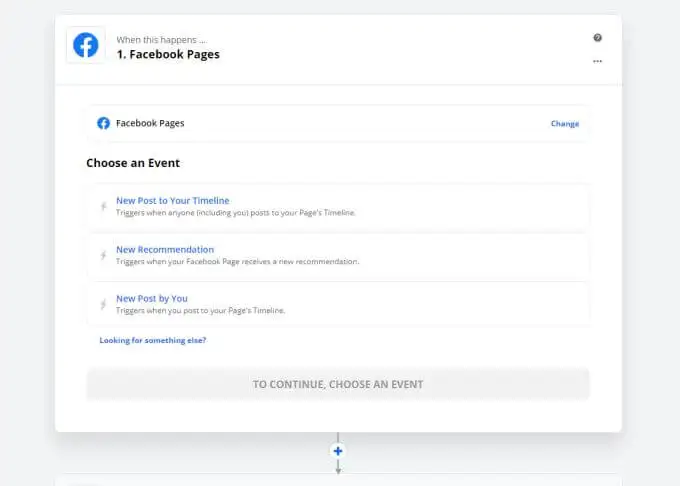Viewport: 680px width, 486px height.
Task: Click the large Facebook logo in step header
Action: coord(85,45)
